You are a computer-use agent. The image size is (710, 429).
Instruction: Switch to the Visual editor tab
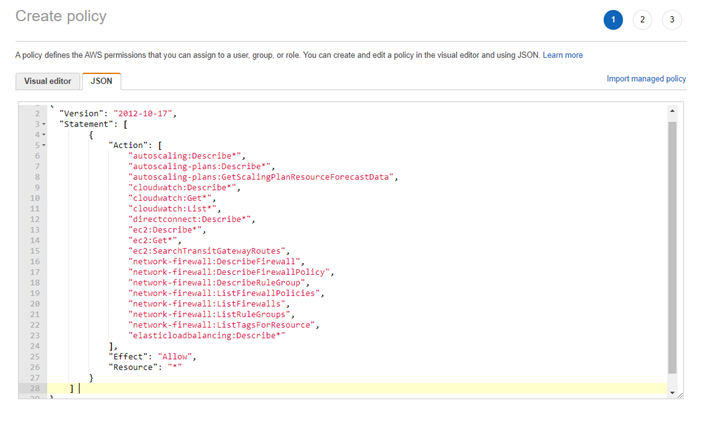coord(48,81)
